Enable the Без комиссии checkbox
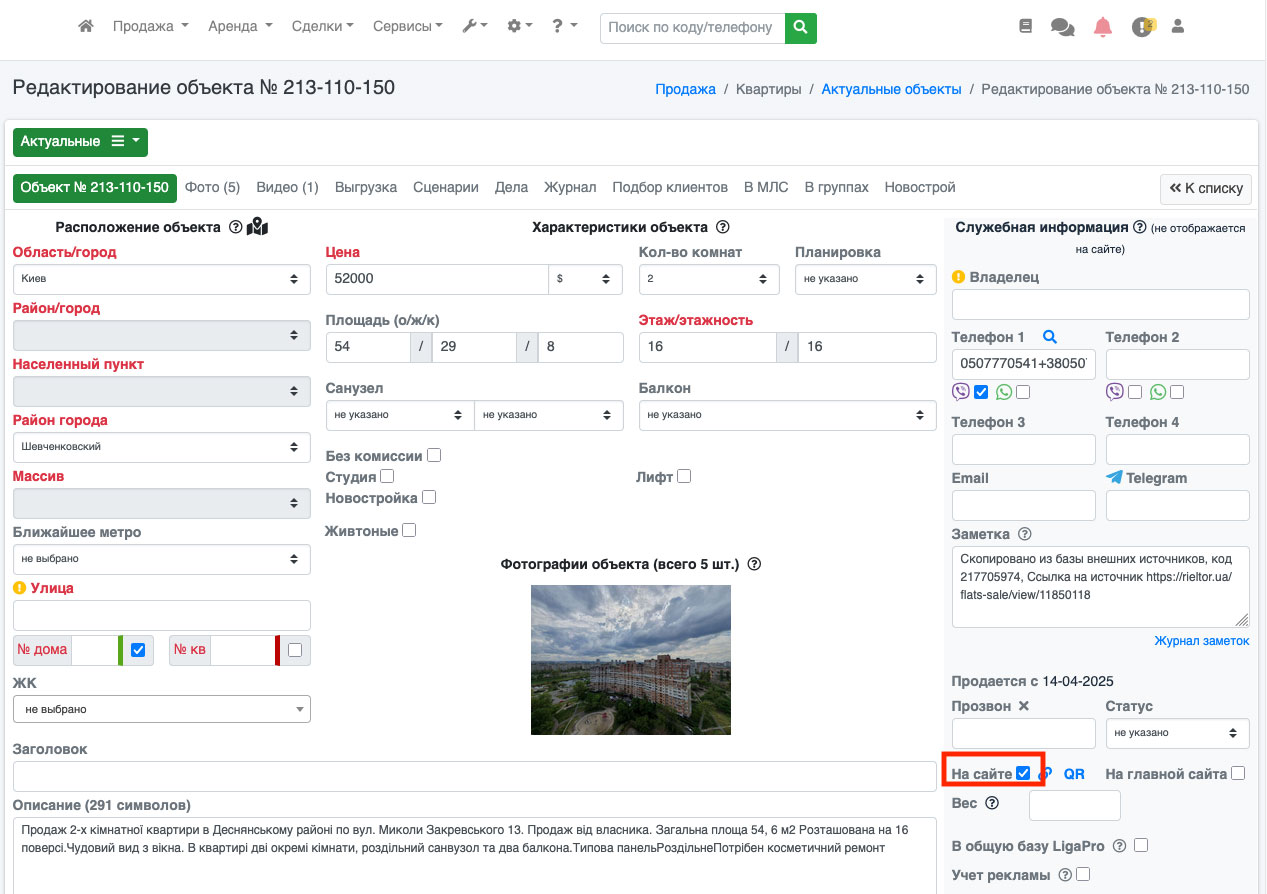Viewport: 1267px width, 894px height. [x=434, y=456]
